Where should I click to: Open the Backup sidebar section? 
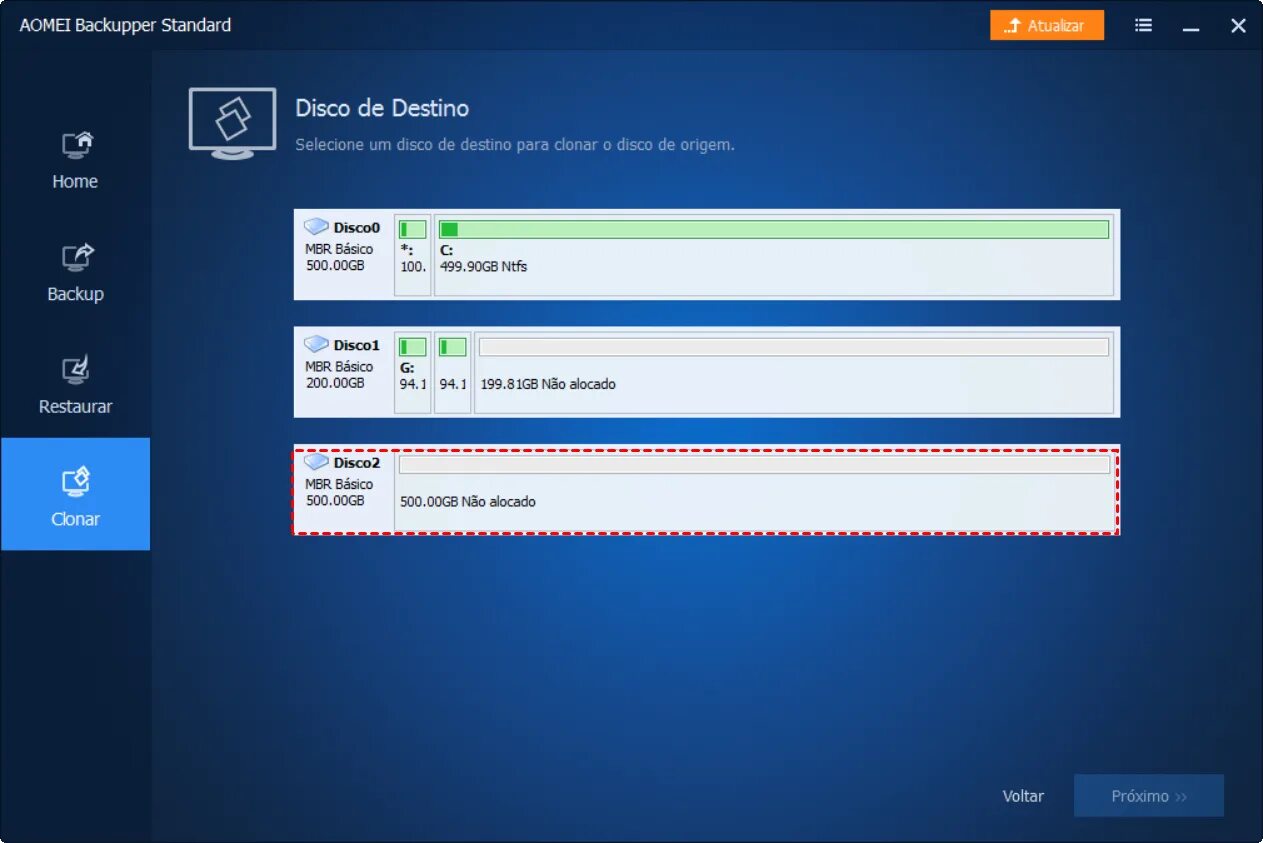click(75, 273)
